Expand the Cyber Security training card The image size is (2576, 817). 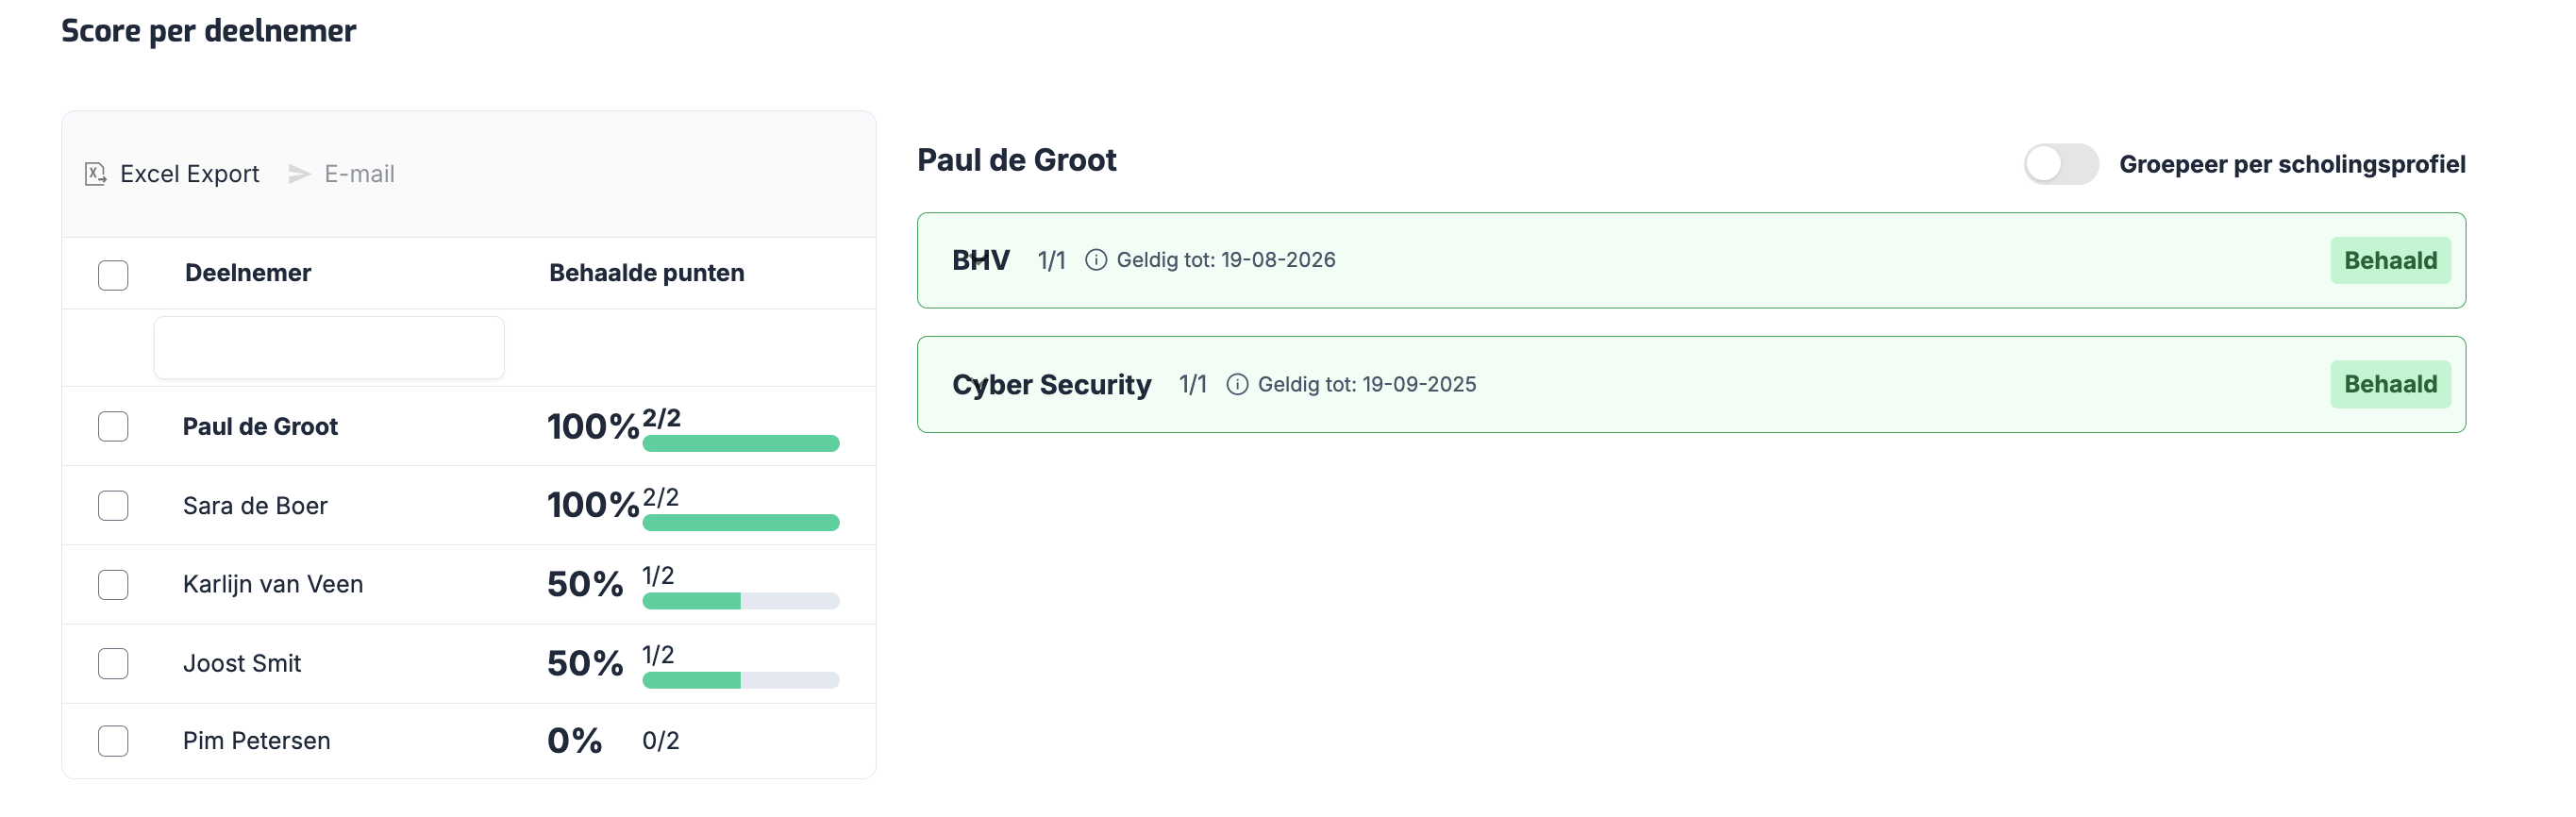point(1690,385)
